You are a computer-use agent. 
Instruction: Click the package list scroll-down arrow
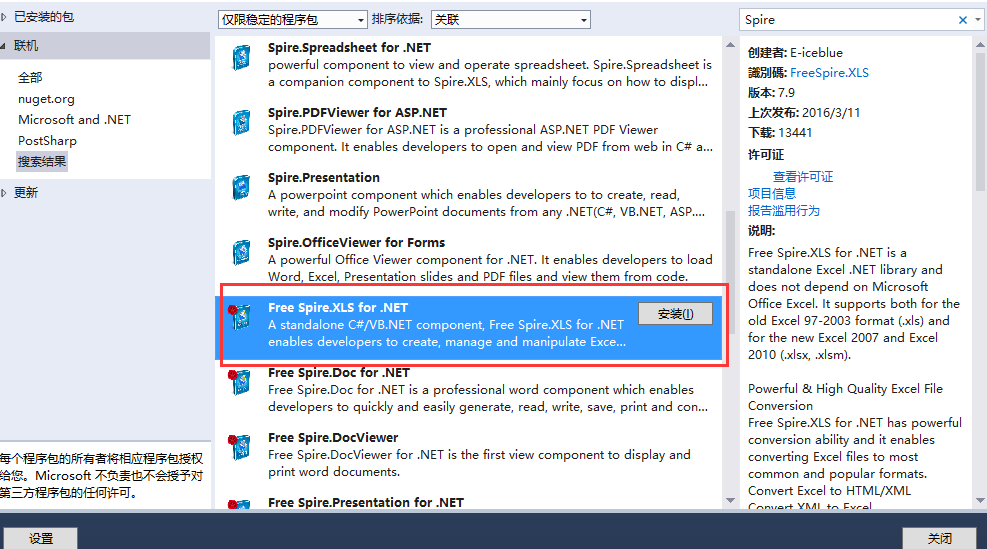click(x=730, y=501)
